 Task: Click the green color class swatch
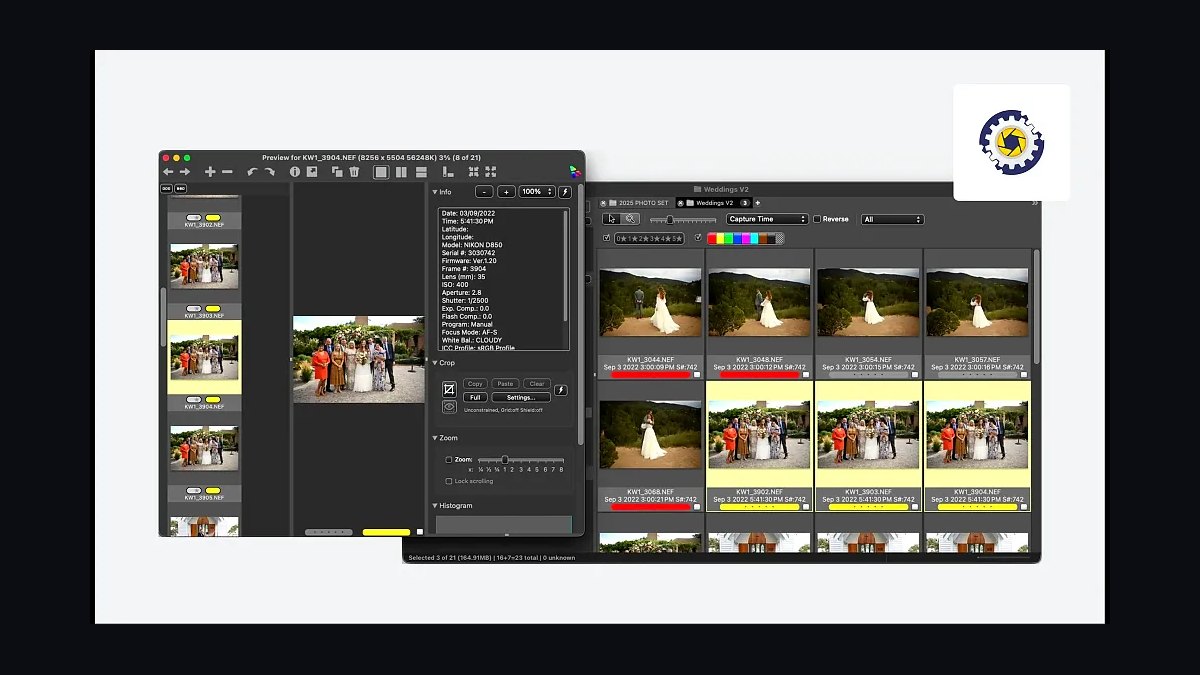tap(729, 238)
